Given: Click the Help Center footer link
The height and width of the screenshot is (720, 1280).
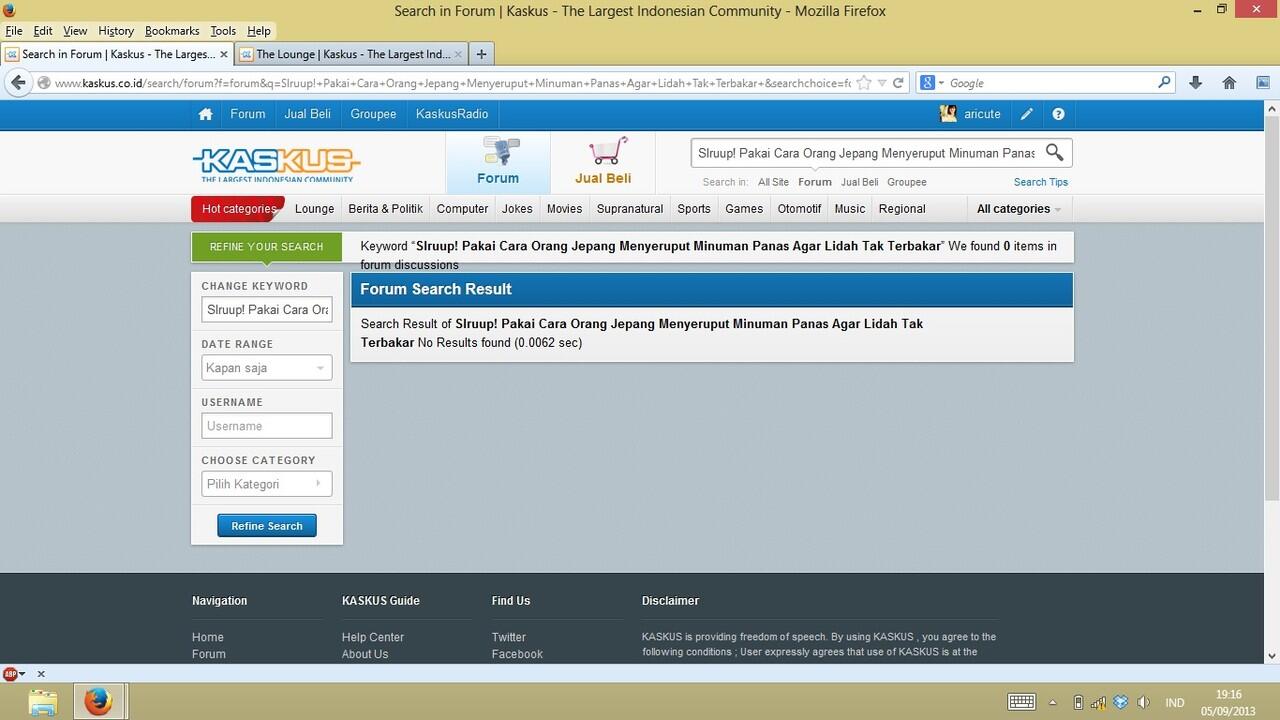Looking at the screenshot, I should pyautogui.click(x=373, y=637).
